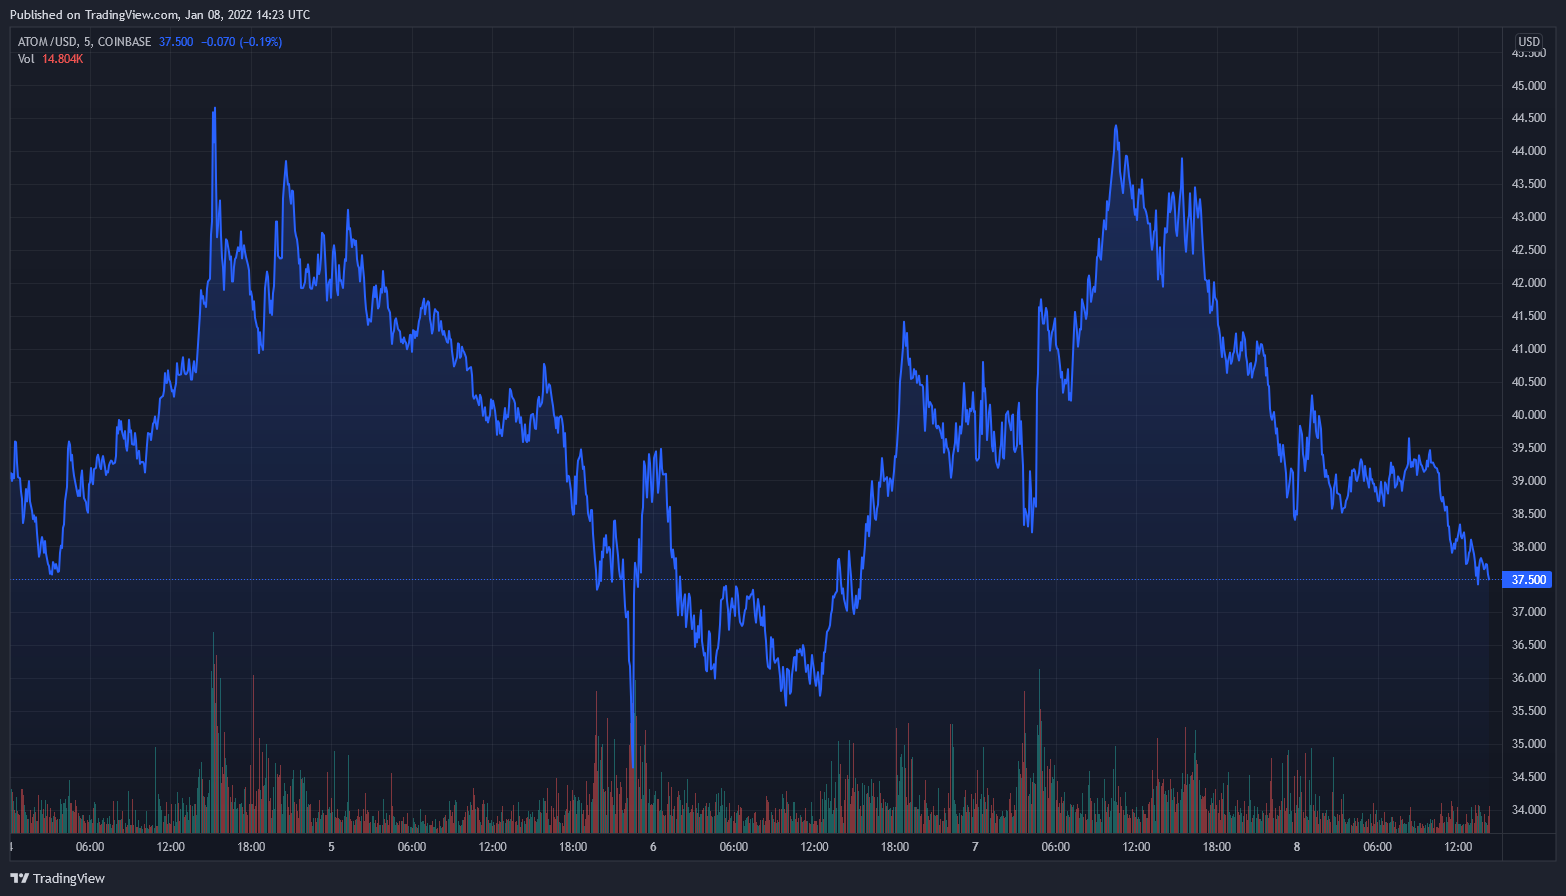Screen dimensions: 1566x896
Task: Click legend last price 37.500 beside COINBASE
Action: click(x=176, y=42)
